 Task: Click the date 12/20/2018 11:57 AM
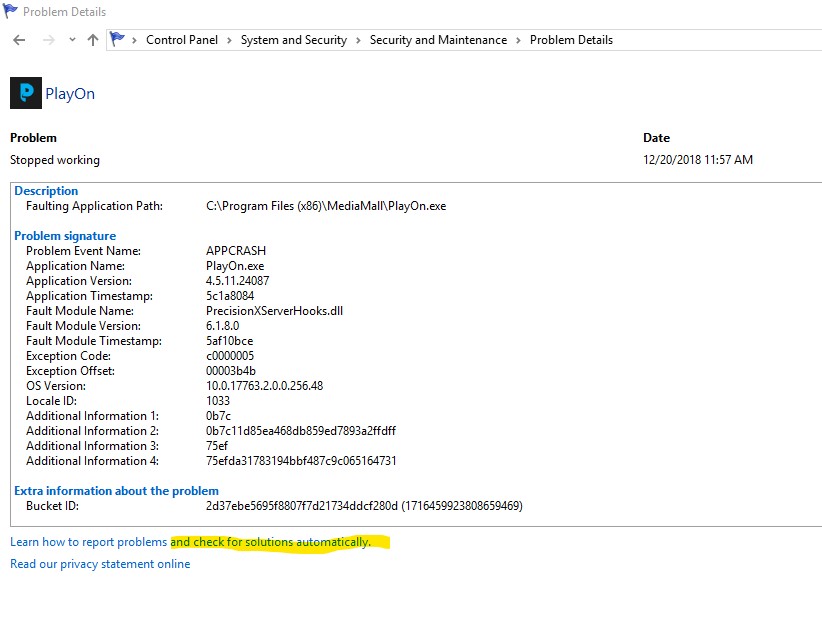(698, 159)
